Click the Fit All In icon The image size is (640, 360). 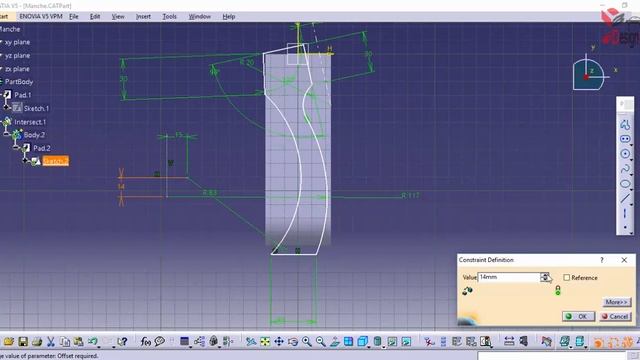(265, 341)
